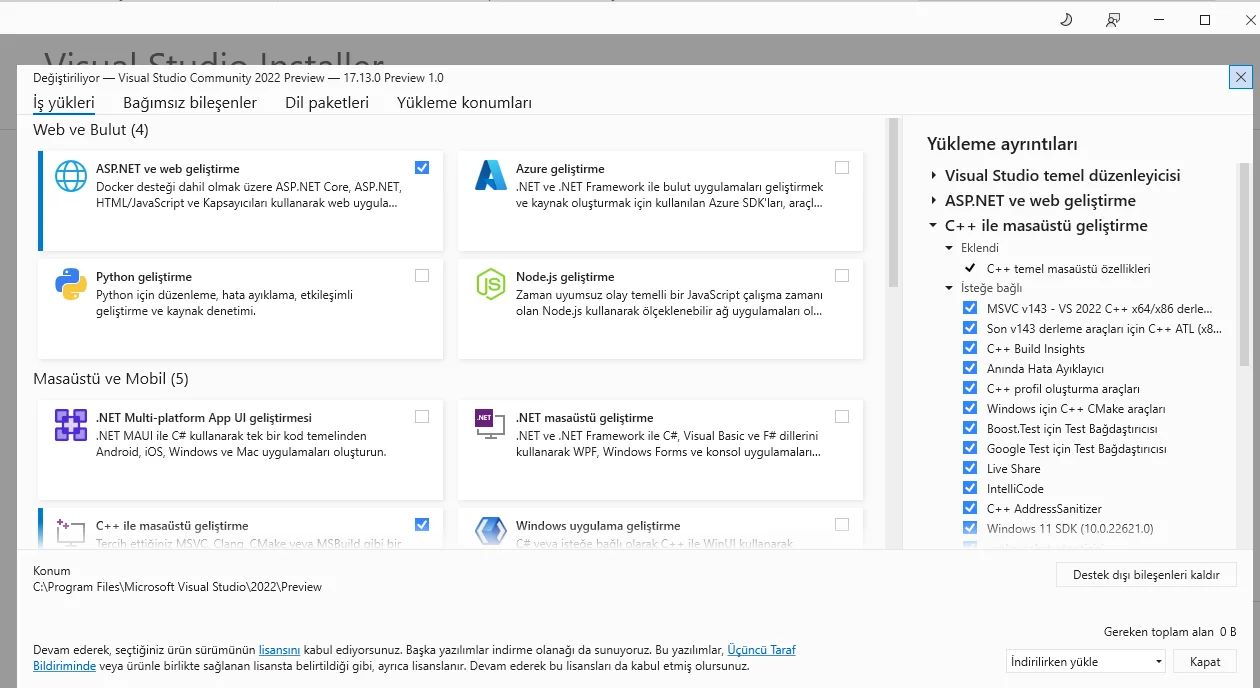Click the Masaüstü ve Mobil (5) heading
Viewport: 1260px width, 688px height.
pos(111,379)
